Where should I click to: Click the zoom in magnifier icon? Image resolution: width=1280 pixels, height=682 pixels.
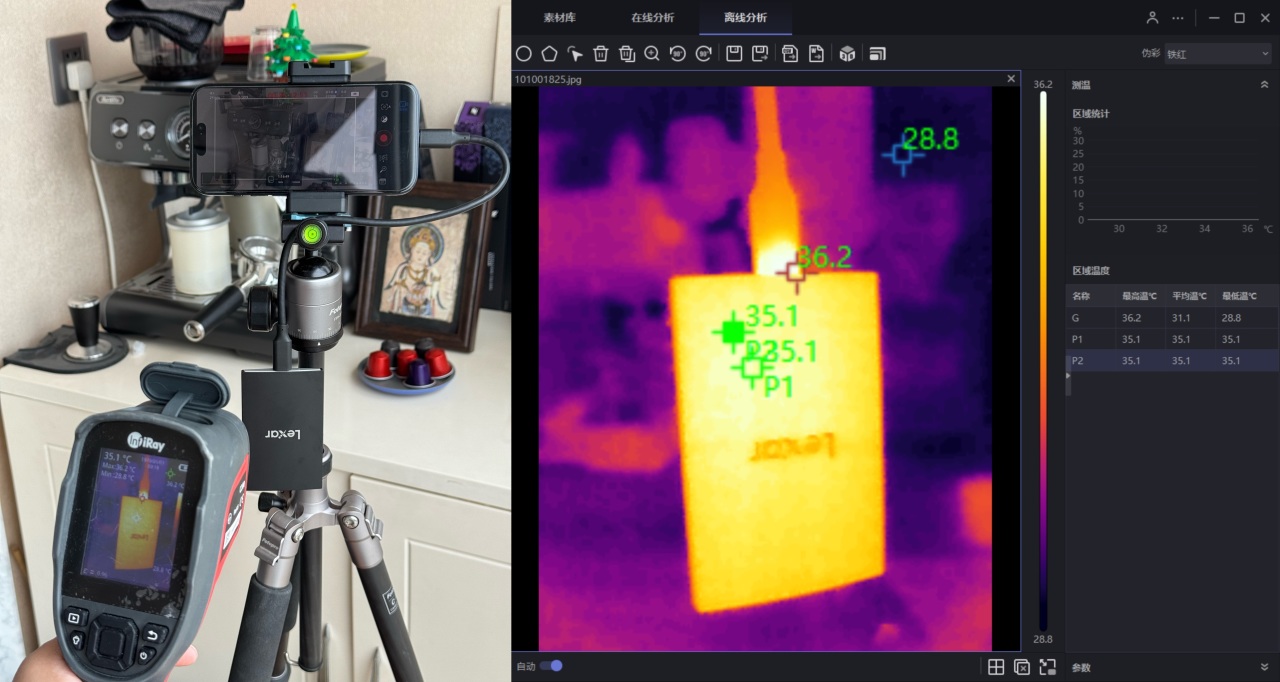tap(652, 54)
